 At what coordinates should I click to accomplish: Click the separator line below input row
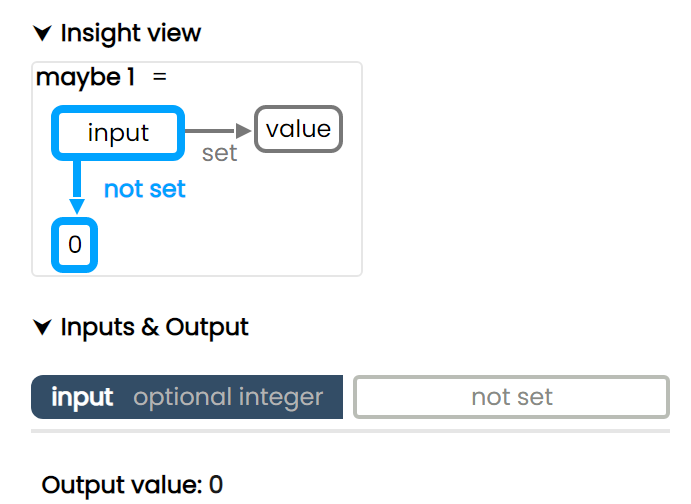(350, 431)
